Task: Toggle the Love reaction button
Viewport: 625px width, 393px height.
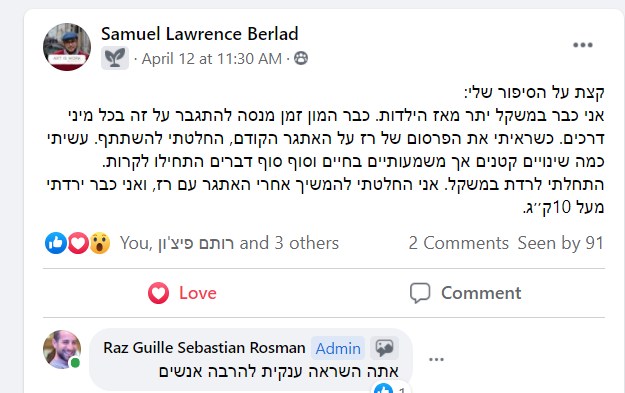Action: pyautogui.click(x=182, y=293)
